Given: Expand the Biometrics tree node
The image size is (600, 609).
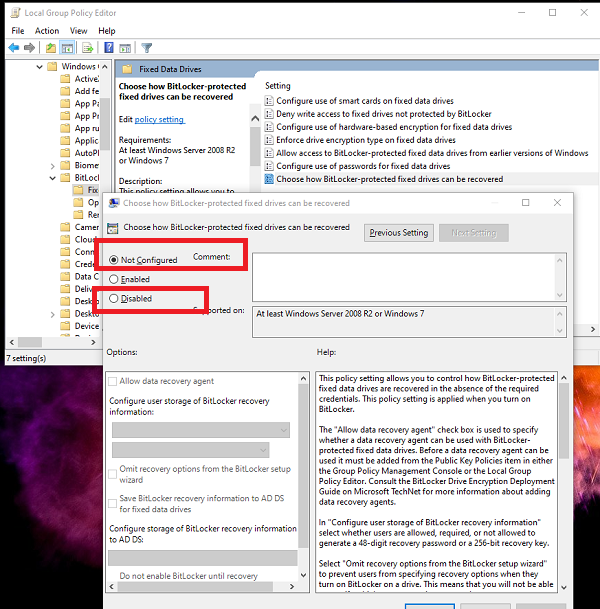Looking at the screenshot, I should coord(52,166).
